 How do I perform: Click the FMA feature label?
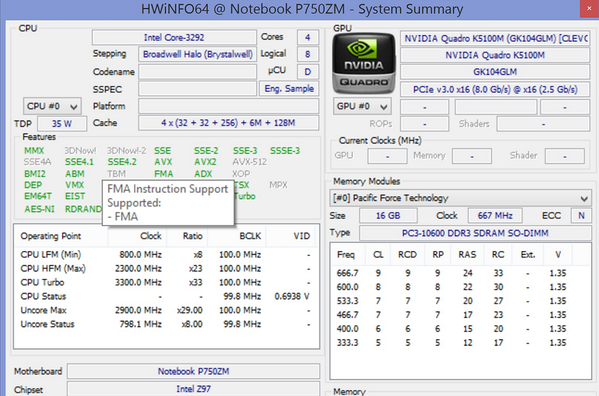coord(164,174)
